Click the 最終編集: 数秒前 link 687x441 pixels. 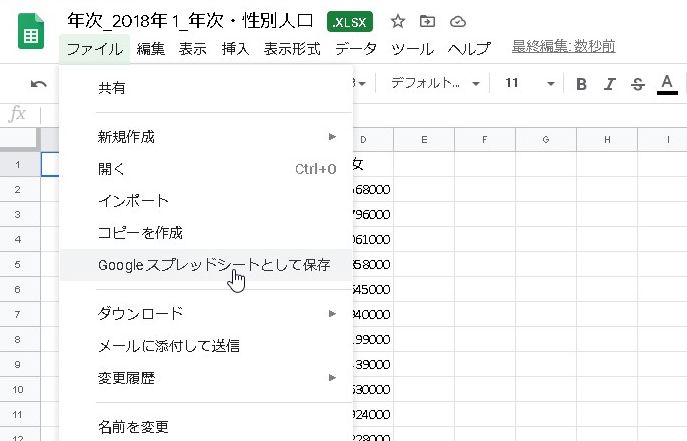tap(563, 47)
